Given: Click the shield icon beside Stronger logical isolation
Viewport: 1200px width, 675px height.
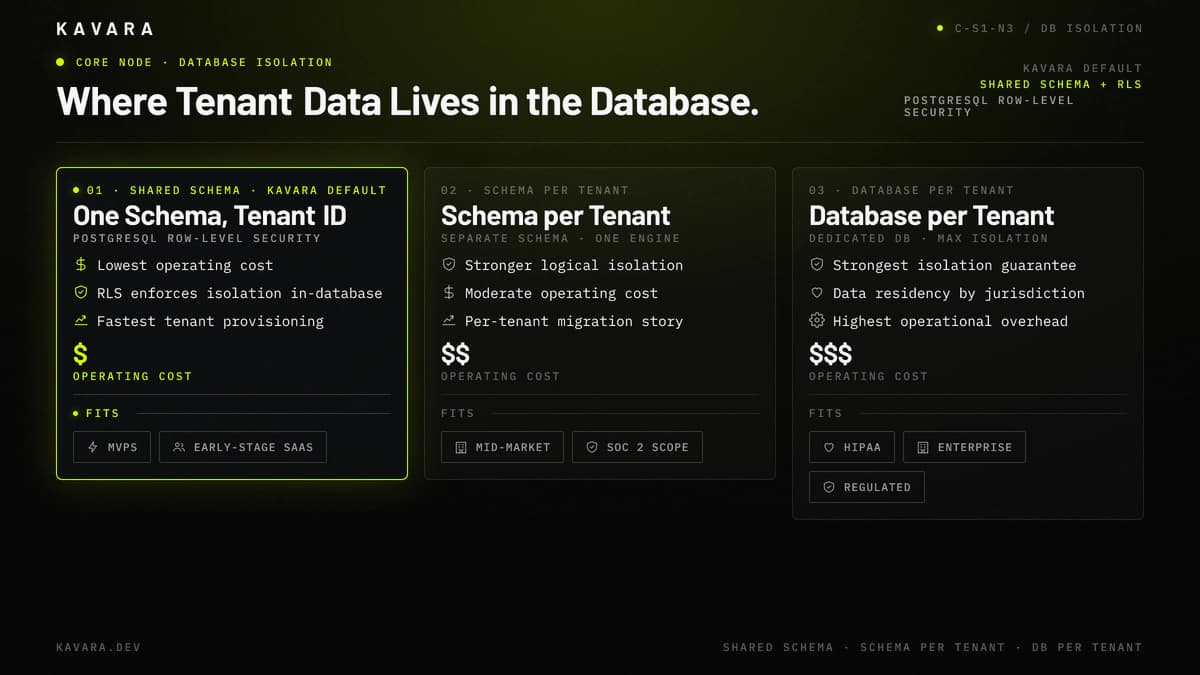Looking at the screenshot, I should pos(449,265).
